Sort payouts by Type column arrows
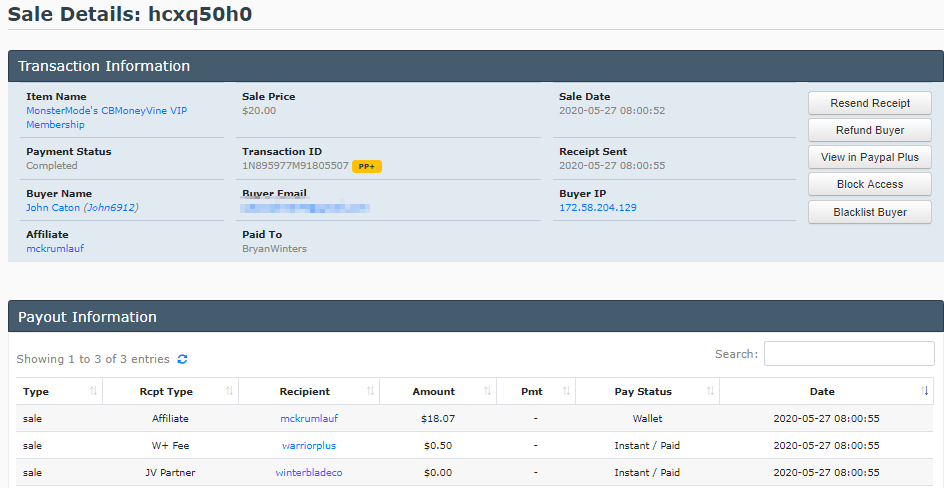 93,391
